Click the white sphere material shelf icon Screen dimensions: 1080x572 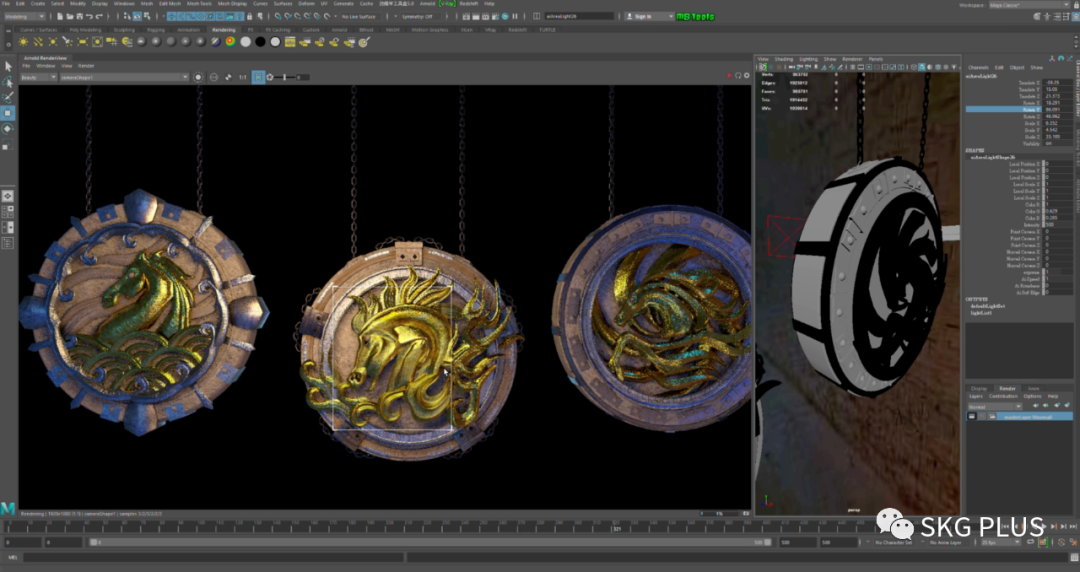pos(245,42)
